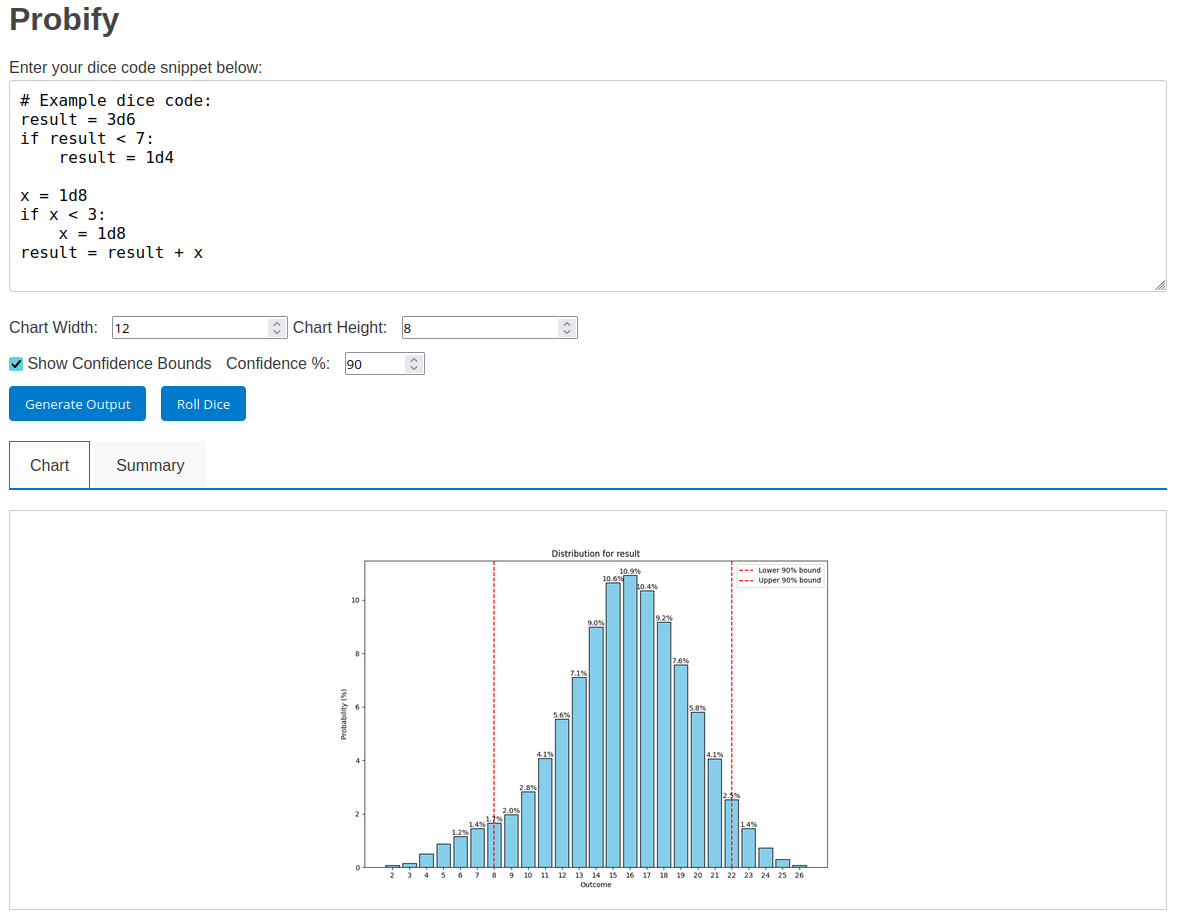The image size is (1178, 921).
Task: Select the Chart tab
Action: (x=50, y=465)
